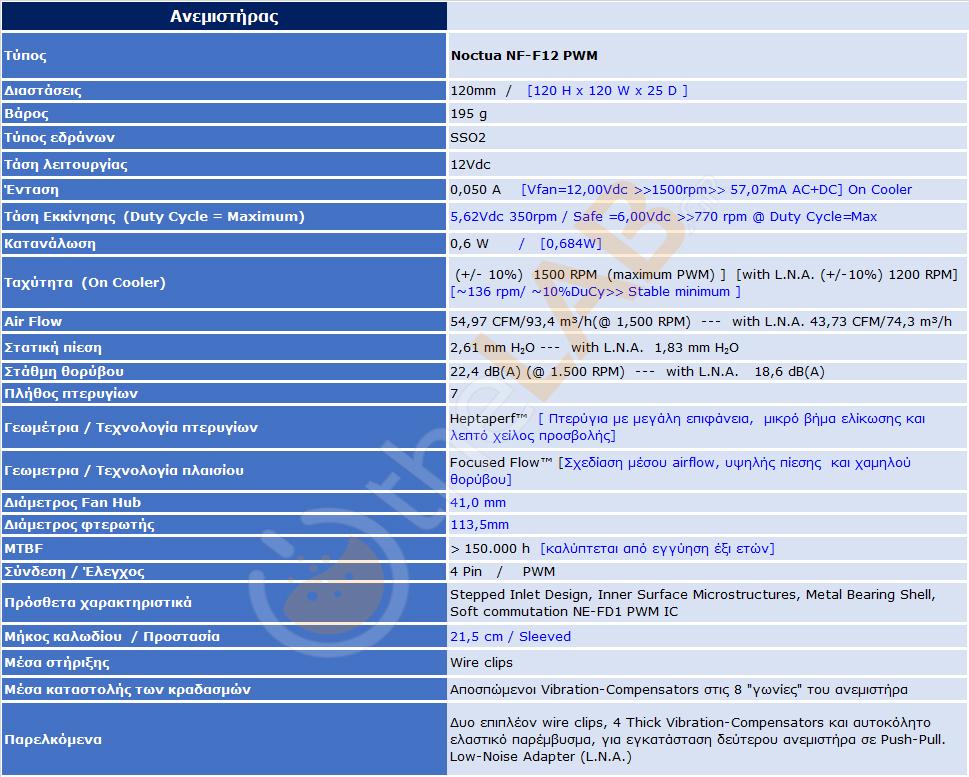Click 'Γεωμετρια / Τεχνολογία πλαισίου' label

click(124, 471)
